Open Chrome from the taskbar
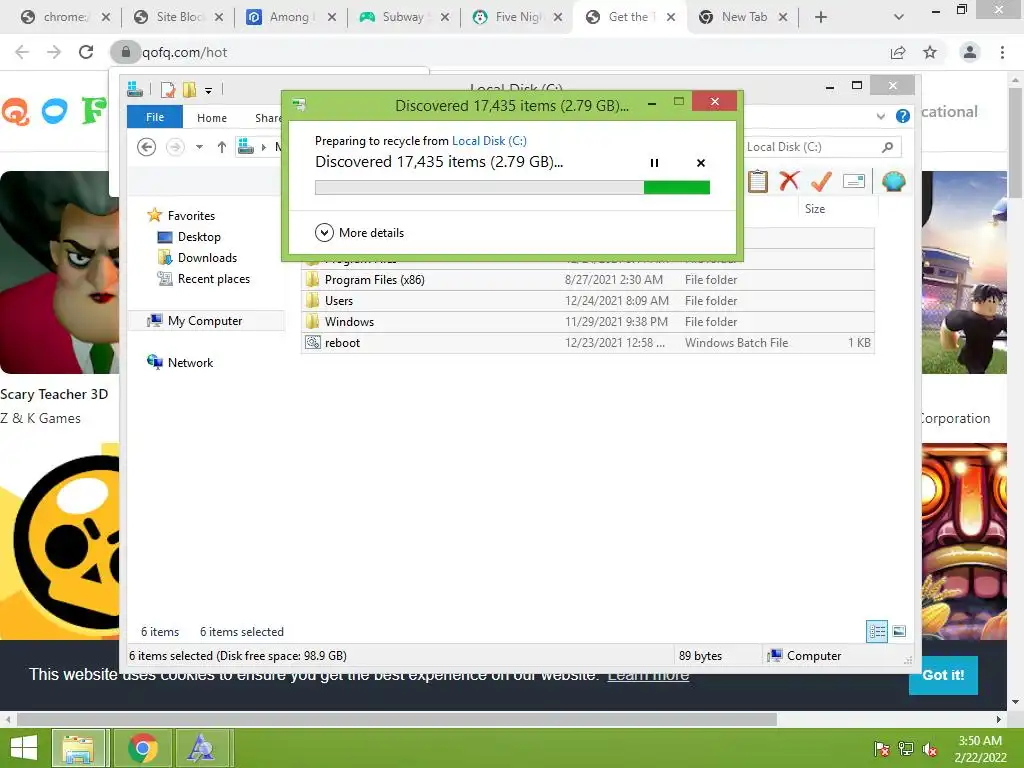This screenshot has width=1024, height=768. pyautogui.click(x=143, y=748)
